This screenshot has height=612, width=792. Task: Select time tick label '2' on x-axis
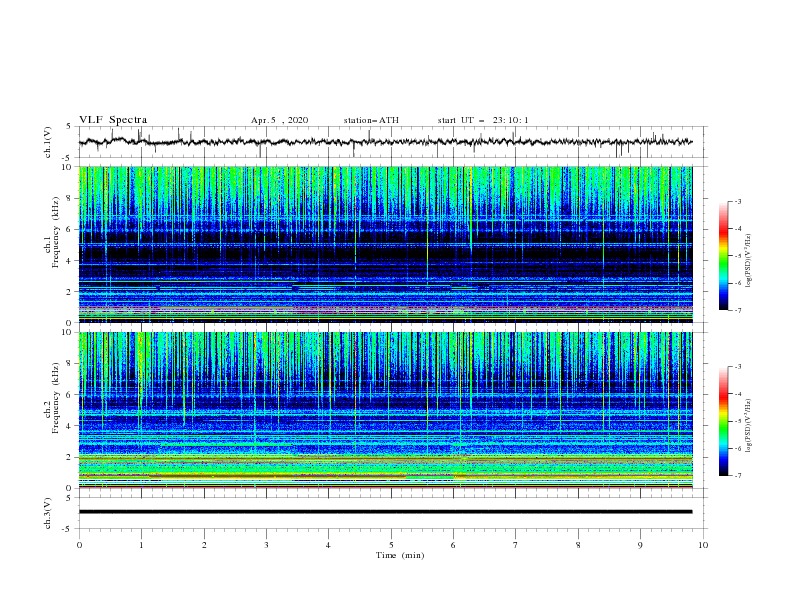click(x=204, y=545)
